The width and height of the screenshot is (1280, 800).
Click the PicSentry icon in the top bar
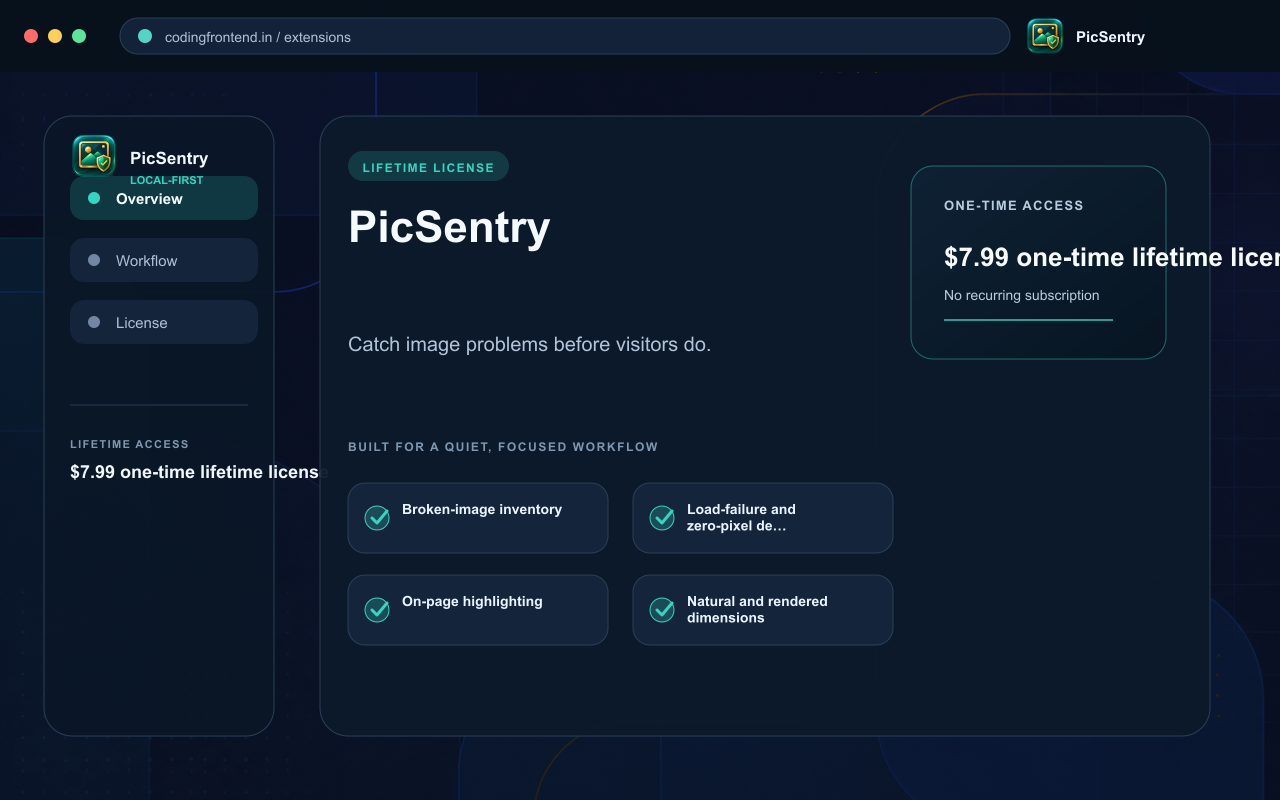1045,36
